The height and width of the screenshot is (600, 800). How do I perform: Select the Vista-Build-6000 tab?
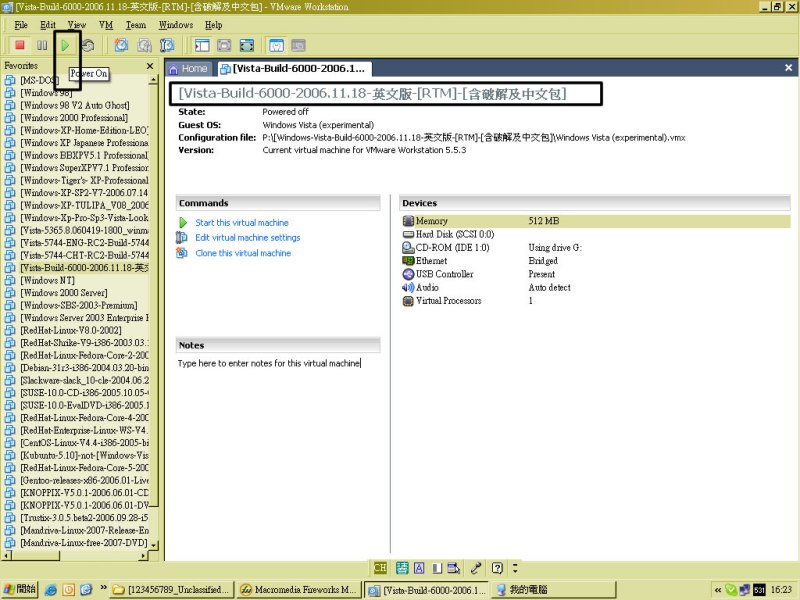[293, 68]
